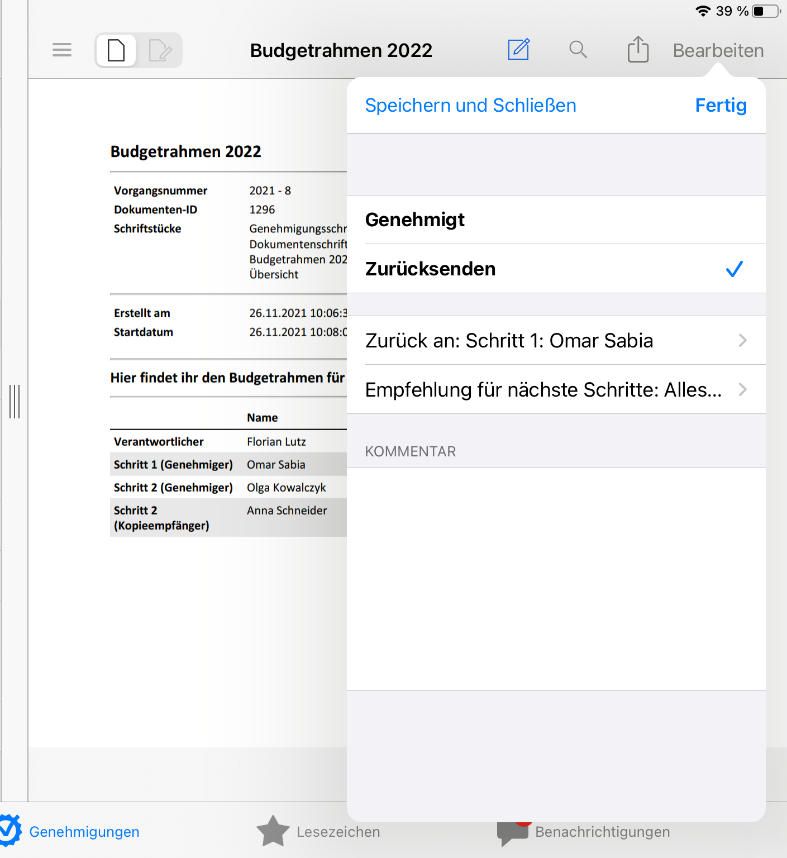Click into the Kommentar text area
The width and height of the screenshot is (787, 858).
coord(555,577)
